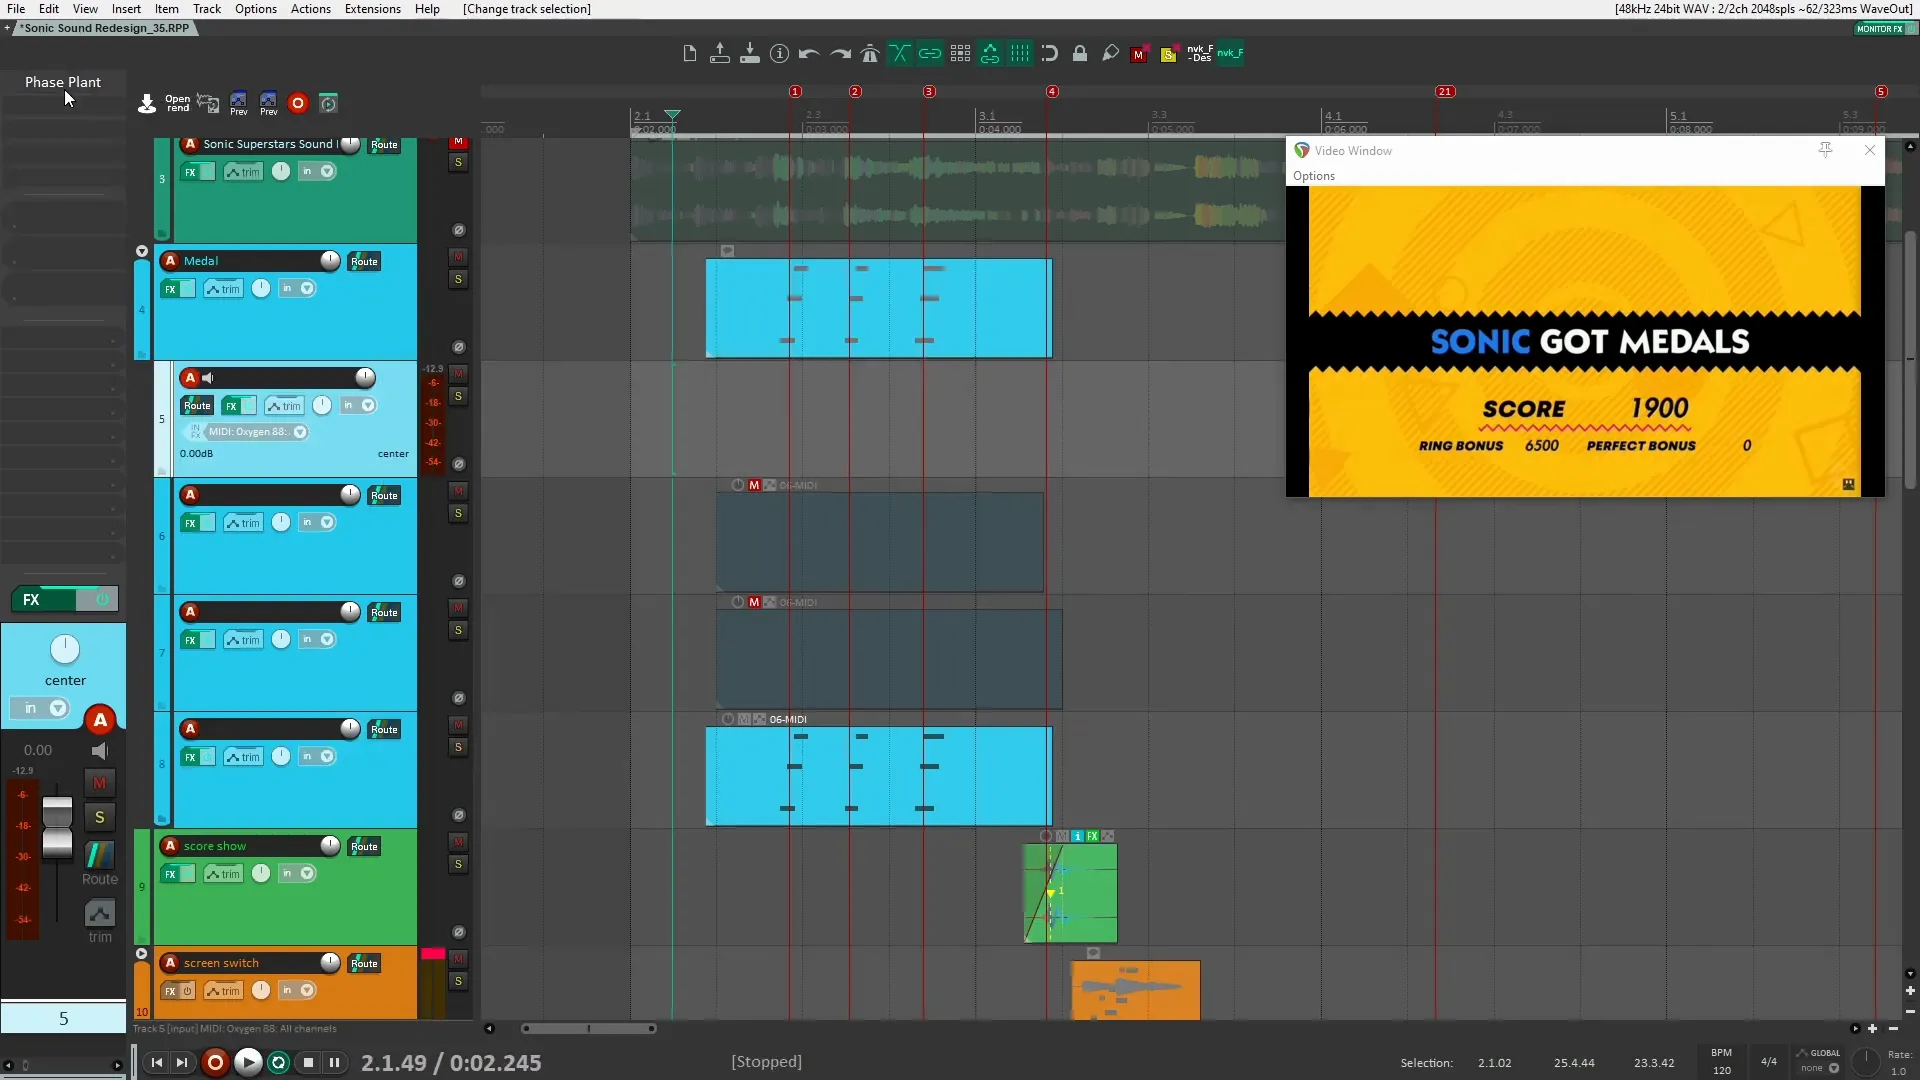This screenshot has height=1080, width=1920.
Task: Unmute all tracks with red M icon
Action: click(x=1138, y=55)
